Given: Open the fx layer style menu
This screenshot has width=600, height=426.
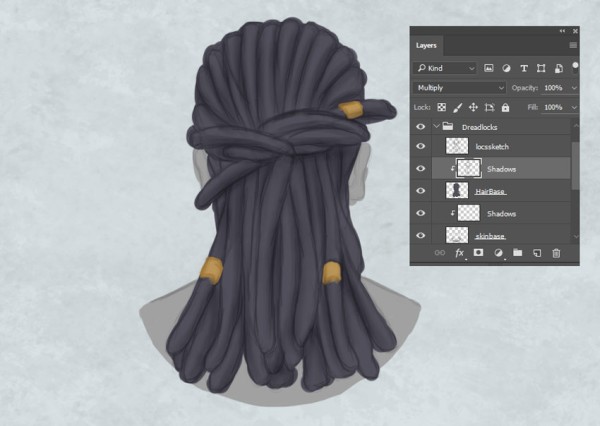Looking at the screenshot, I should point(460,253).
